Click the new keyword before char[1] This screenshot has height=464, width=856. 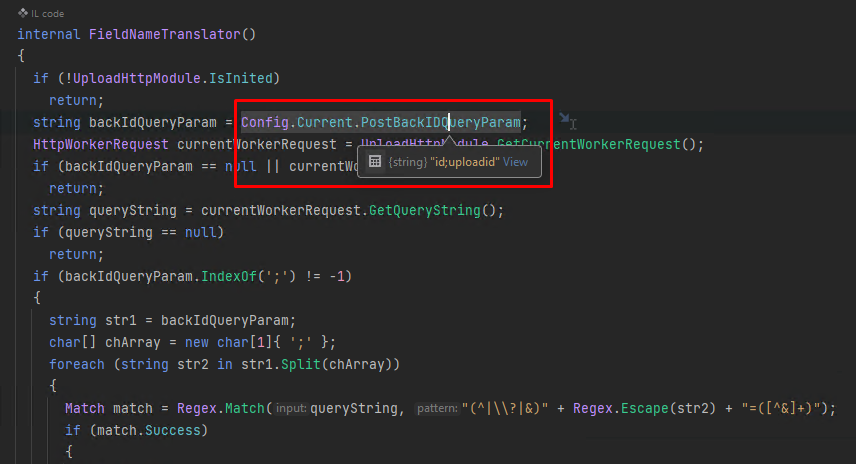coord(197,343)
